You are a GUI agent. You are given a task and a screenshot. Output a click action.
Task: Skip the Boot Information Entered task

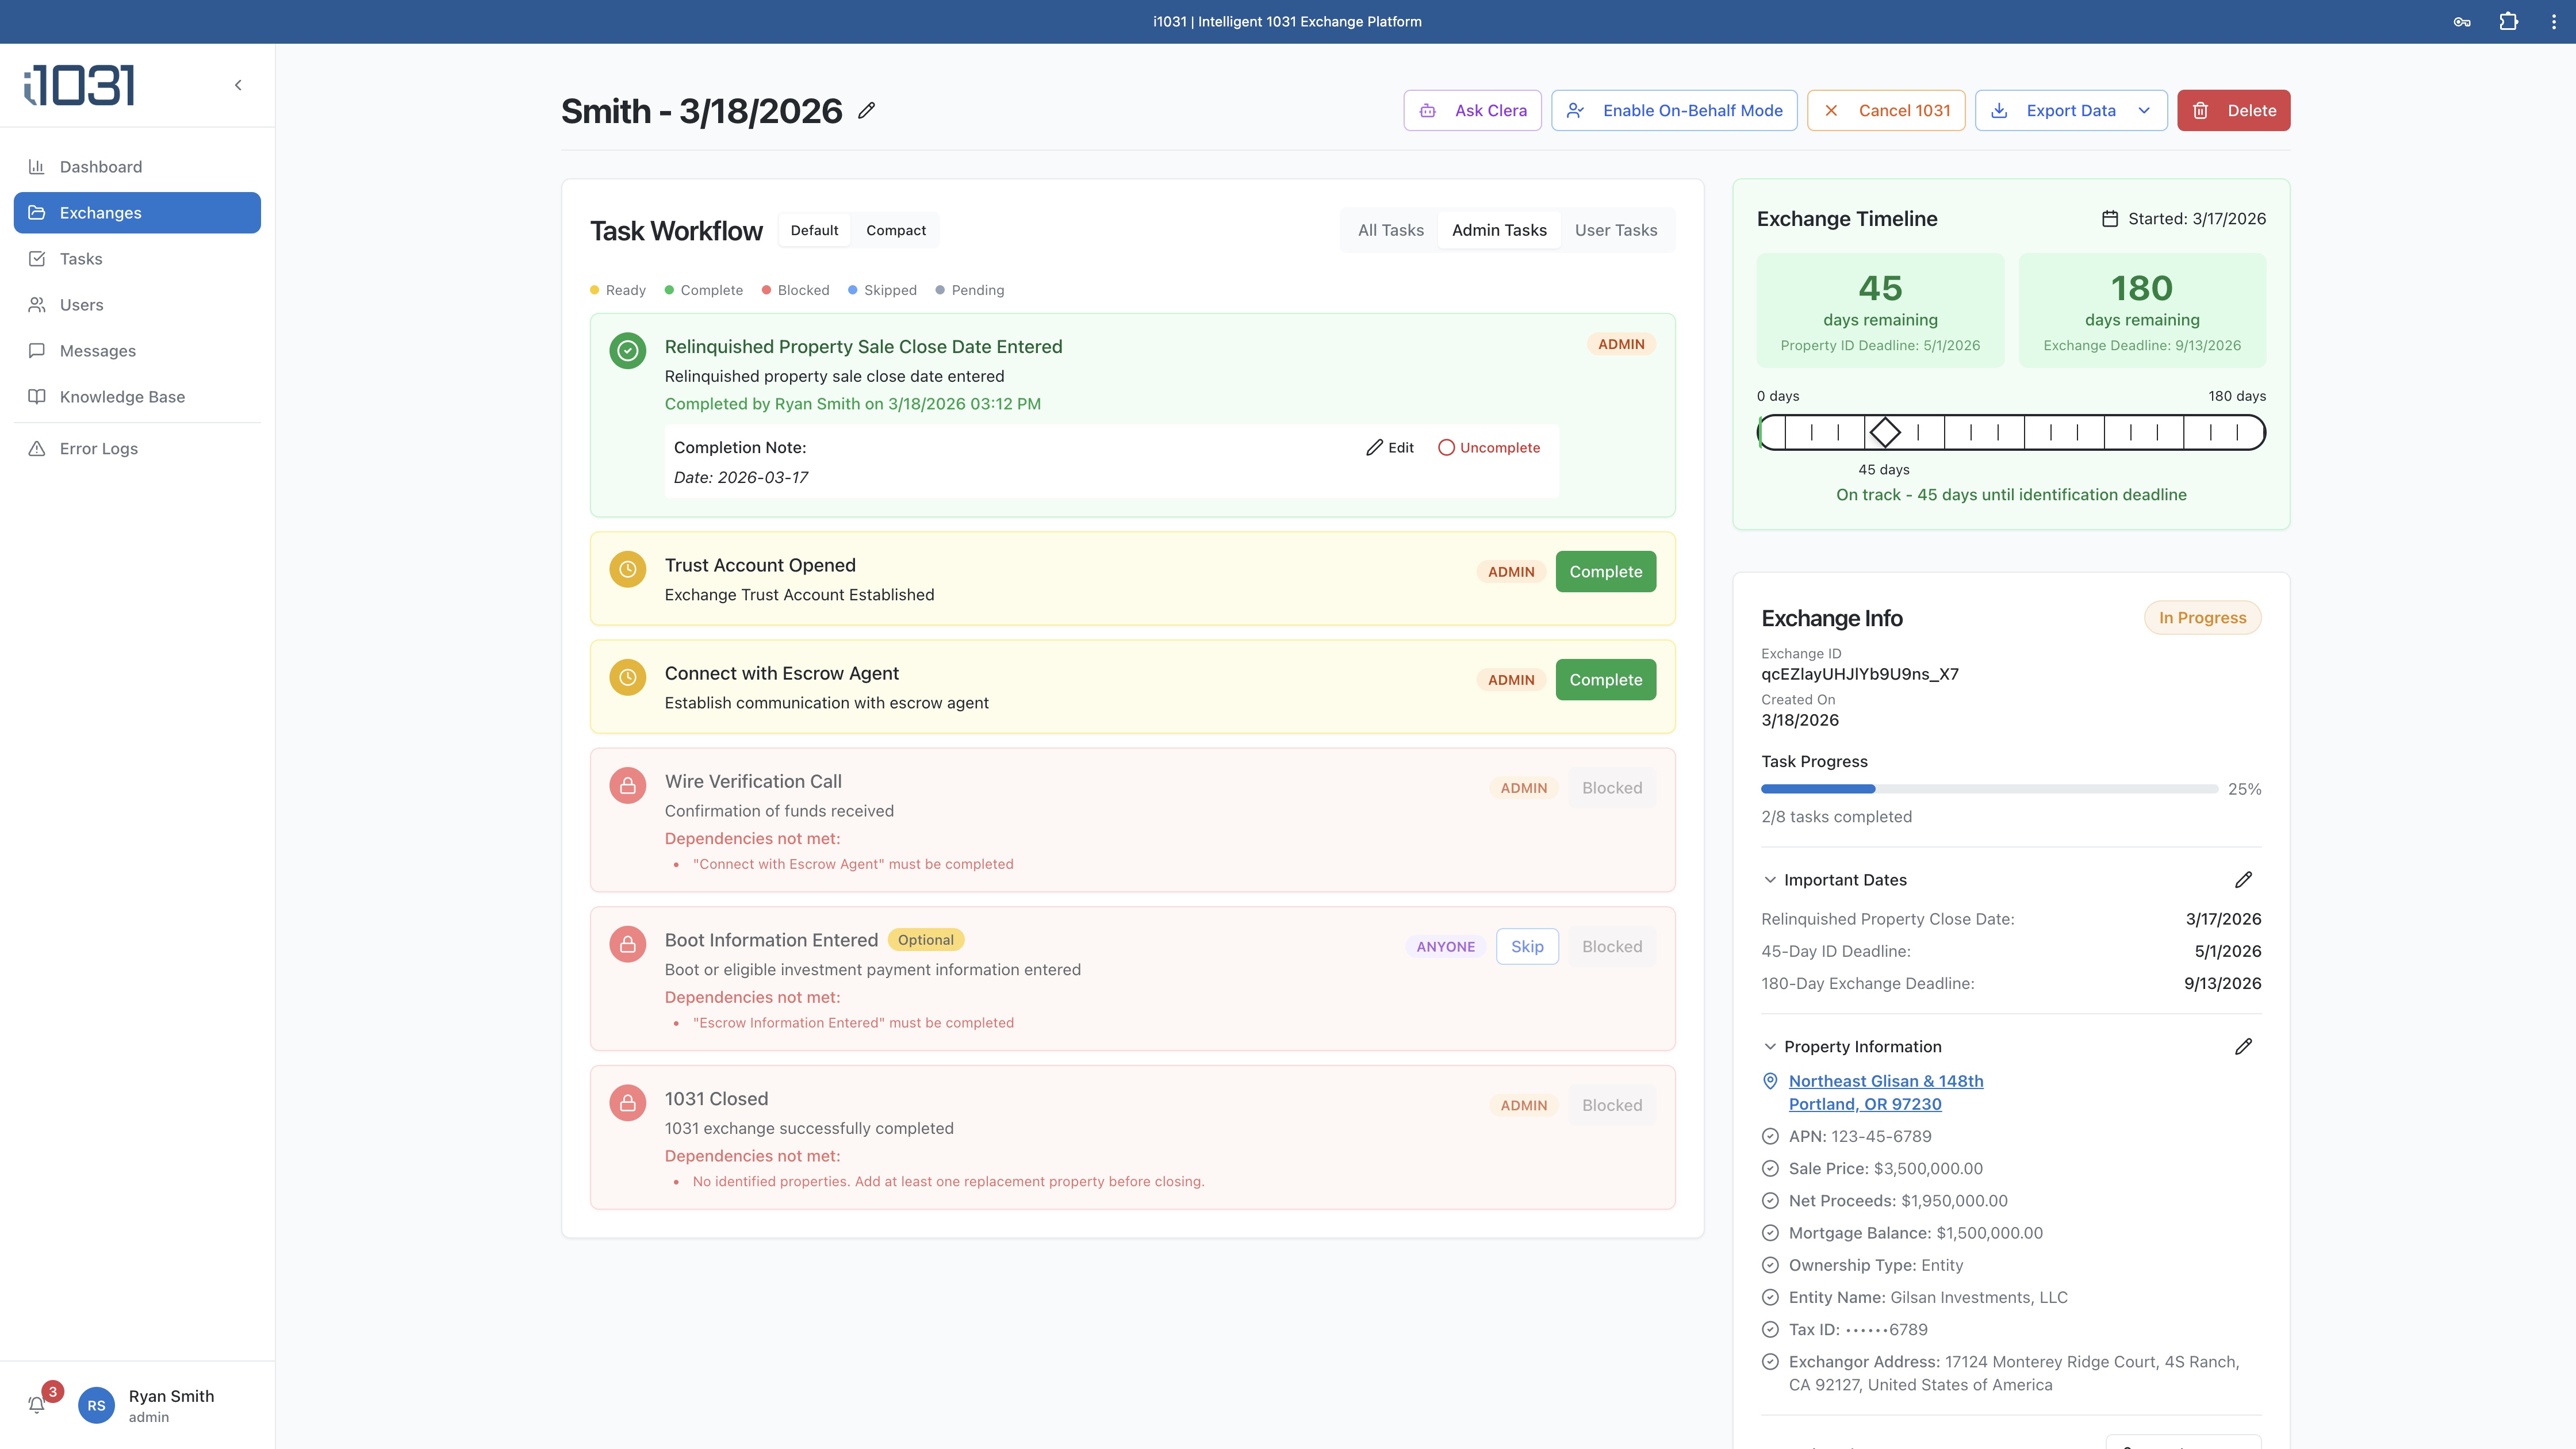point(1526,946)
